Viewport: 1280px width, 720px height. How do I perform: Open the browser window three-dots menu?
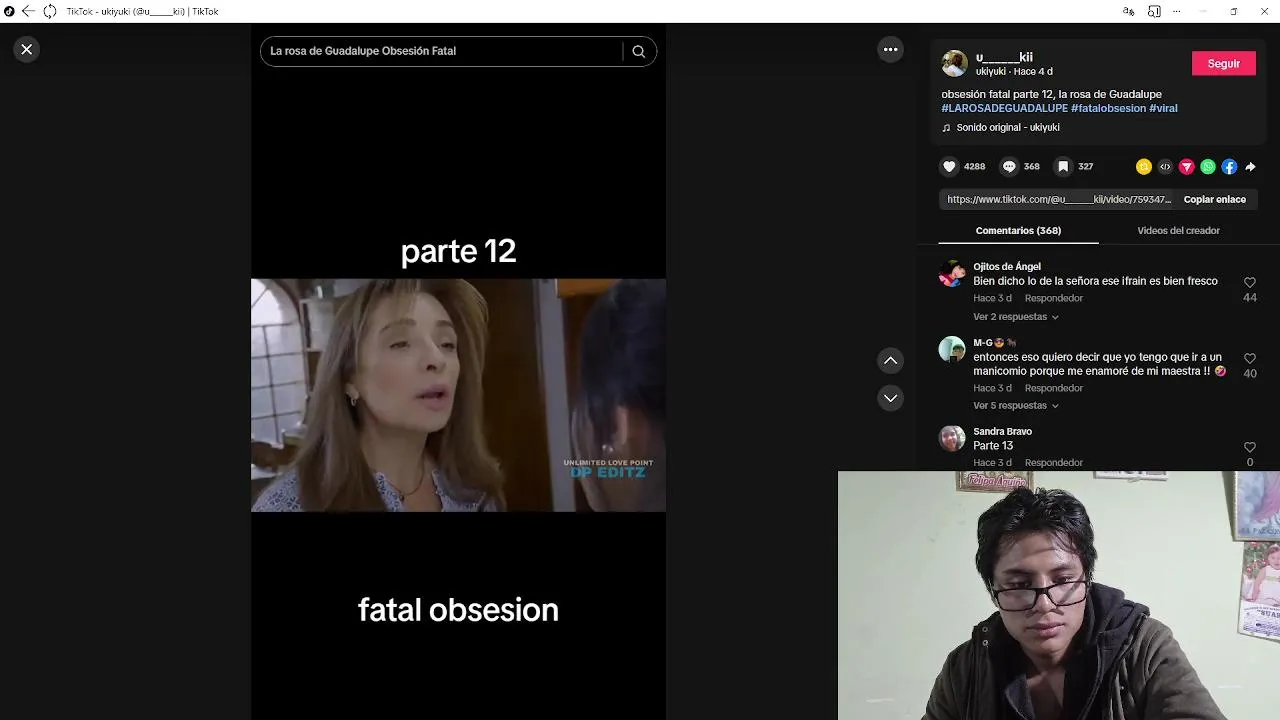(1177, 11)
